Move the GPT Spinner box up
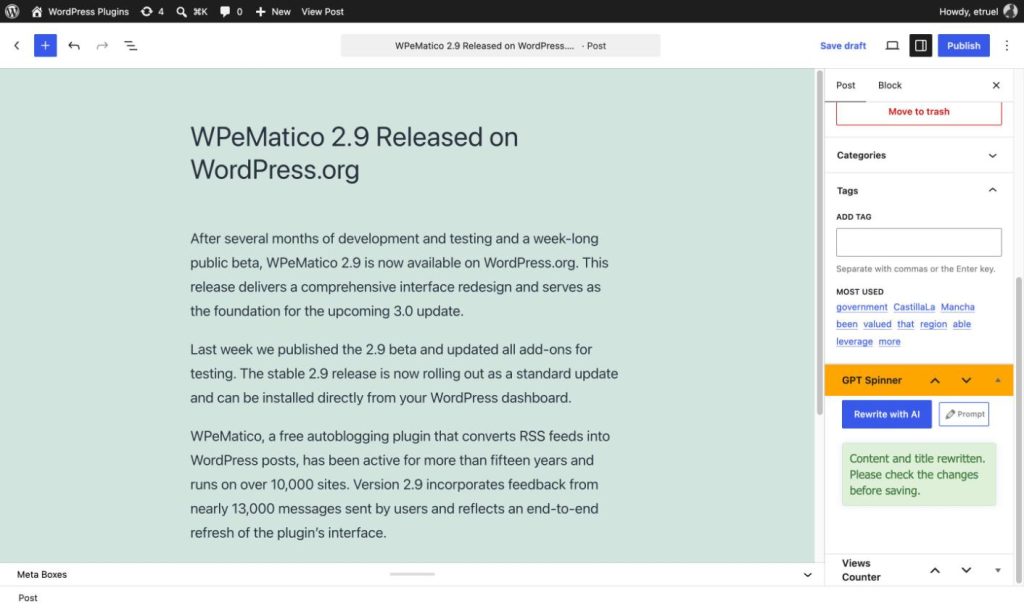 [x=935, y=381]
